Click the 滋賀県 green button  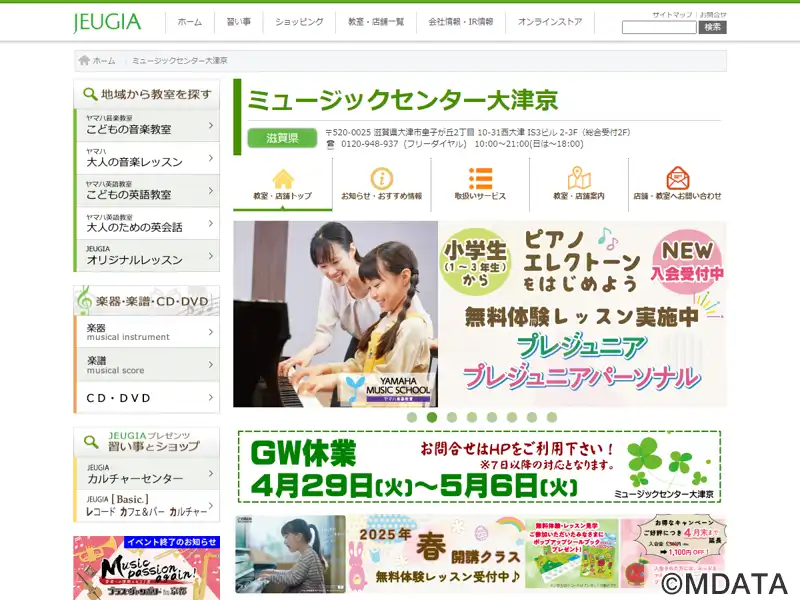(282, 138)
